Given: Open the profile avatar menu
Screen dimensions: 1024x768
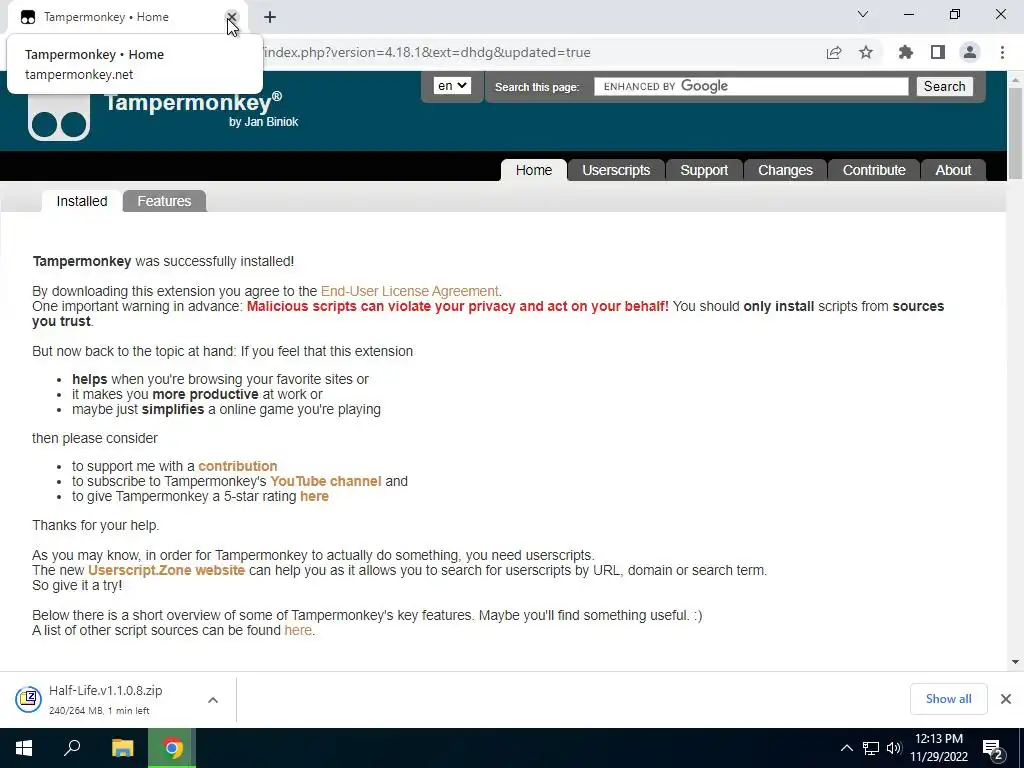Looking at the screenshot, I should click(x=970, y=52).
